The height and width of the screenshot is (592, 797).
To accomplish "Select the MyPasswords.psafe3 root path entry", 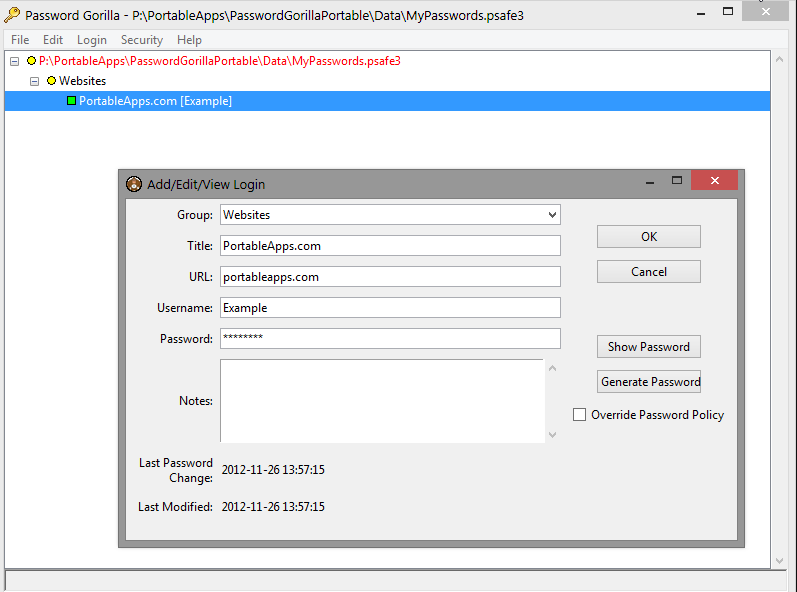I will click(220, 61).
